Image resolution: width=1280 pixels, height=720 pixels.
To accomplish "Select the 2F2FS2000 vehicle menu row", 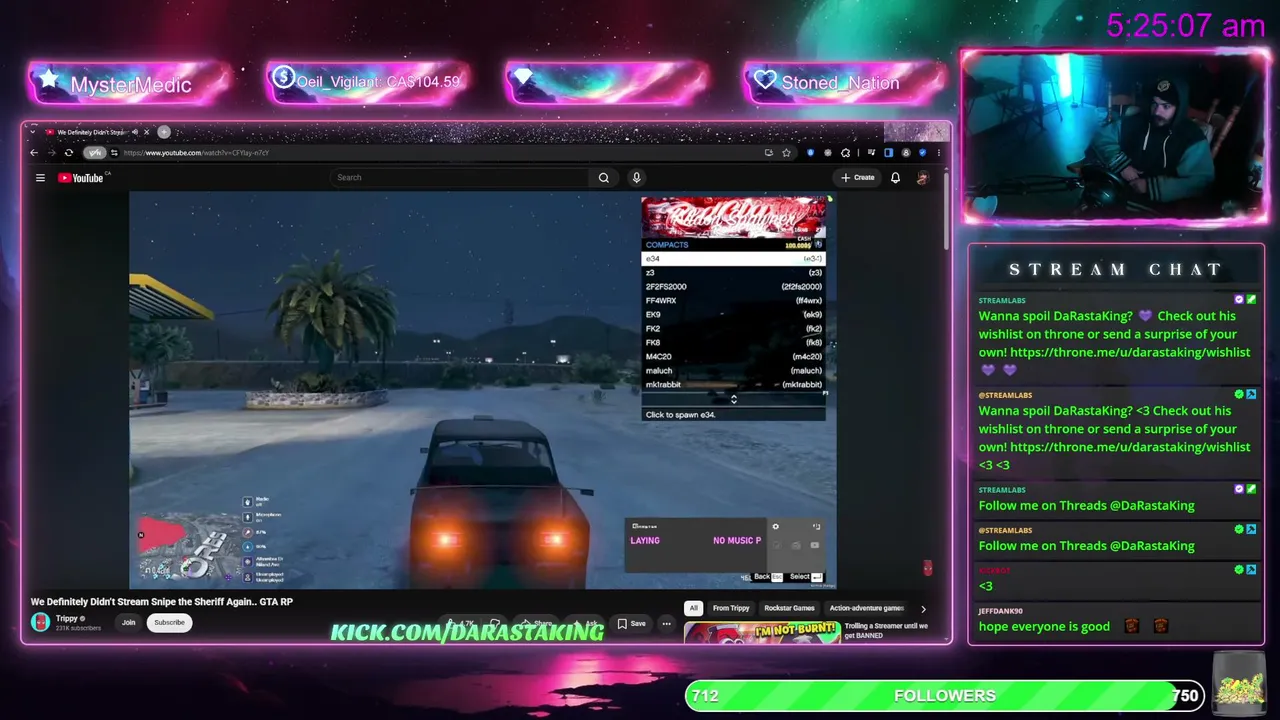I will [733, 287].
